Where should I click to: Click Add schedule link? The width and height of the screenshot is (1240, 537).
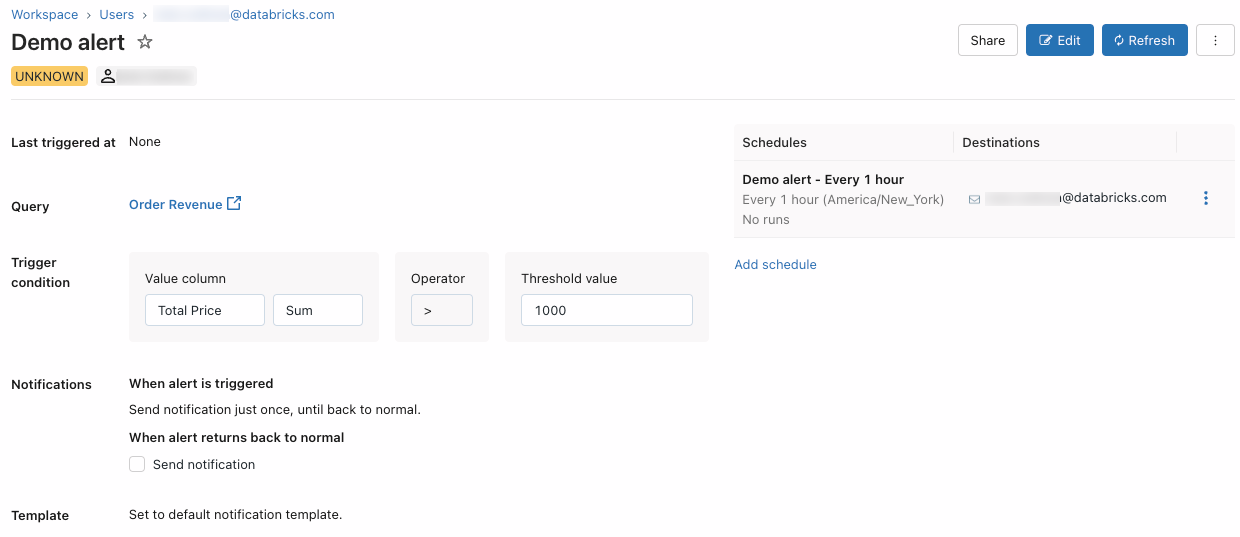(775, 265)
